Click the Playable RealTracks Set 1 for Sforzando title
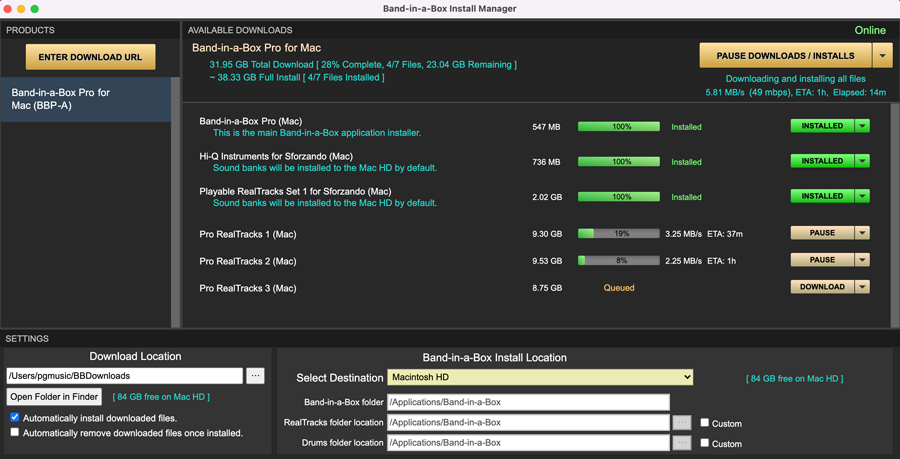Viewport: 900px width, 459px height. click(295, 191)
